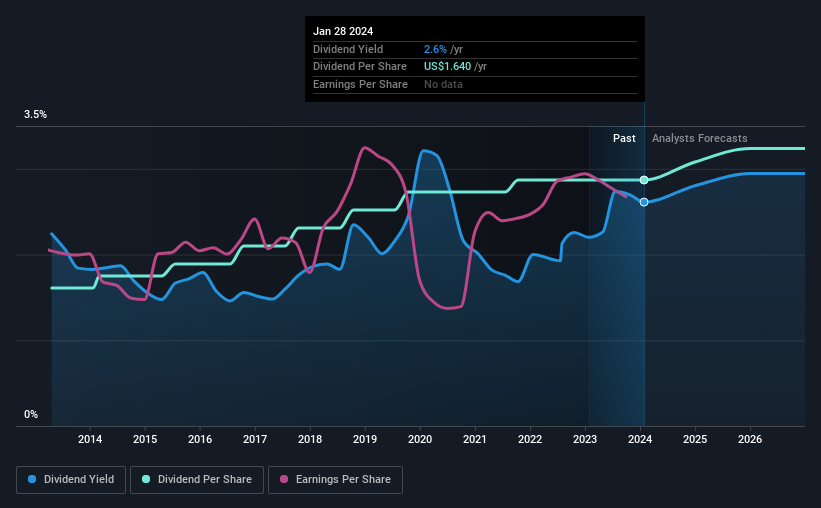Click the 2.6% dividend yield value in tooltip
The width and height of the screenshot is (821, 508).
coord(435,49)
